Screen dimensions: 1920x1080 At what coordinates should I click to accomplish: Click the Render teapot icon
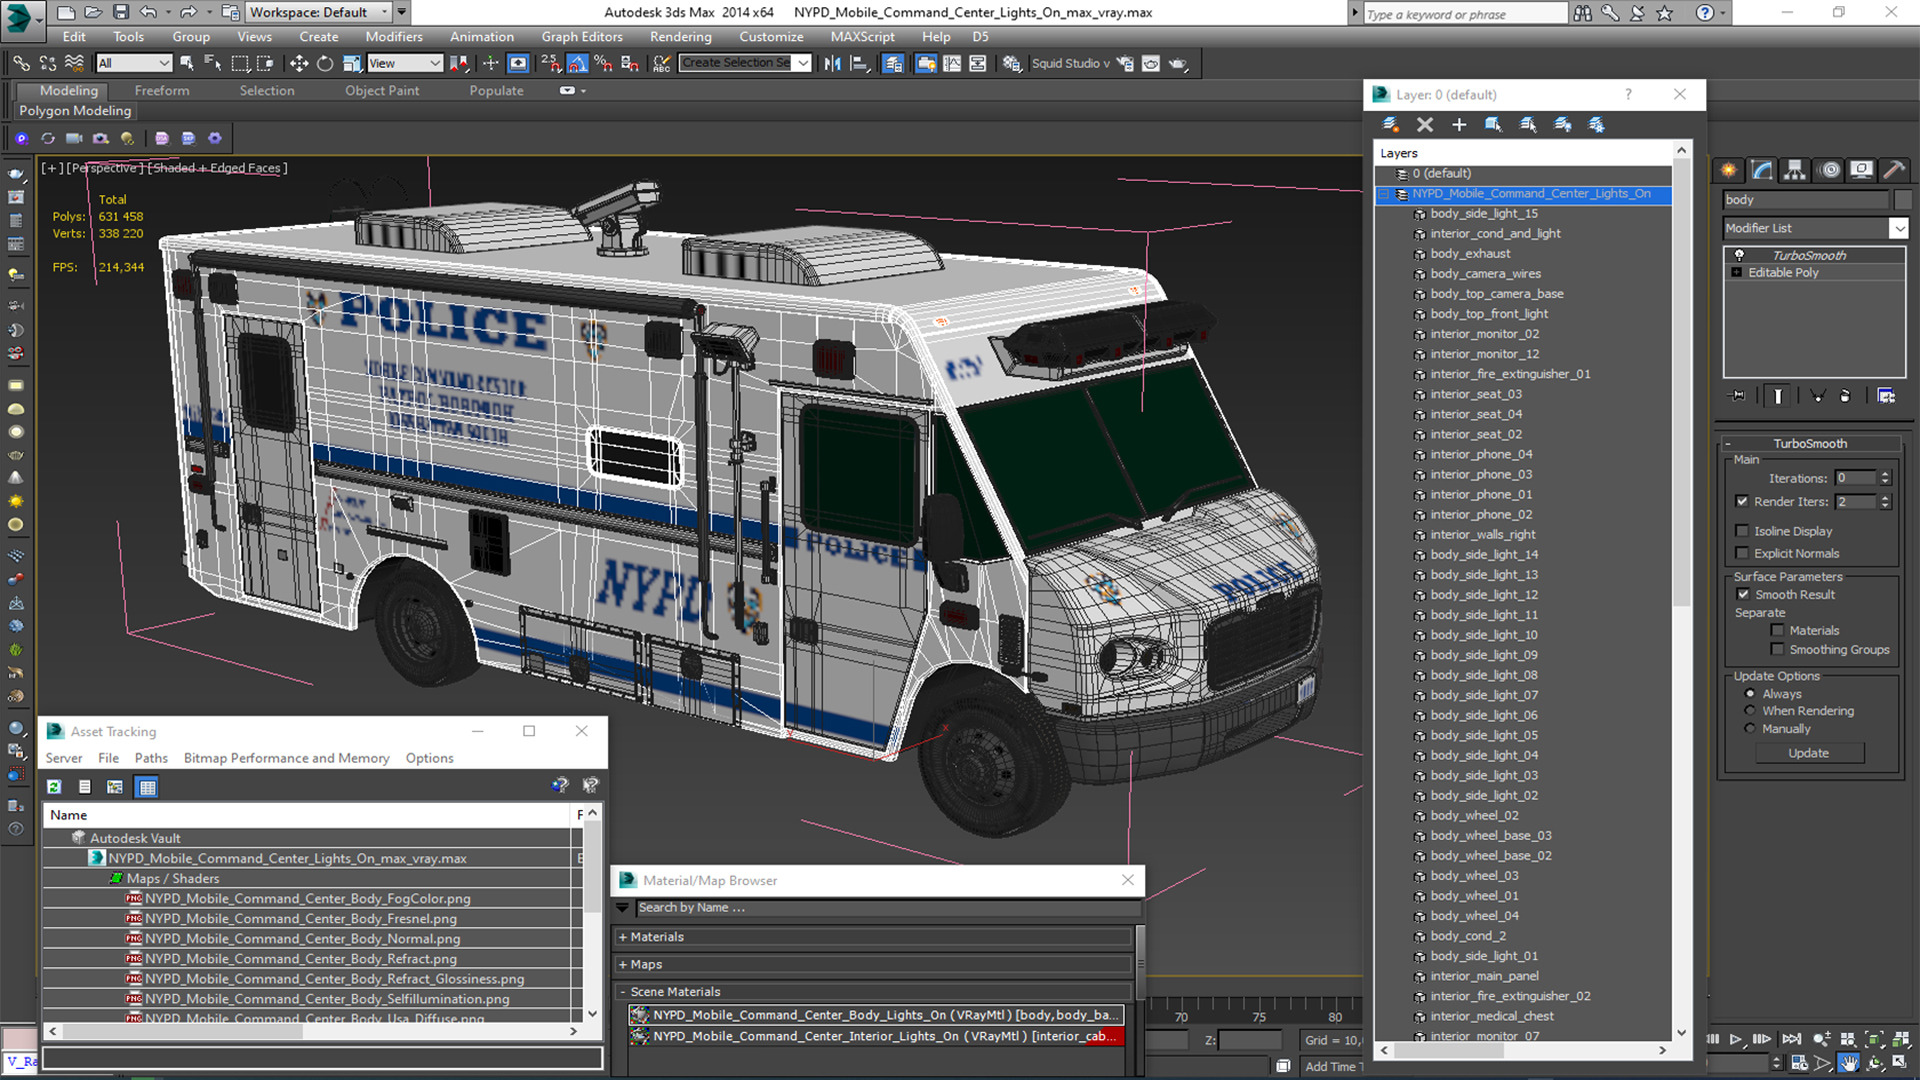[x=1178, y=63]
